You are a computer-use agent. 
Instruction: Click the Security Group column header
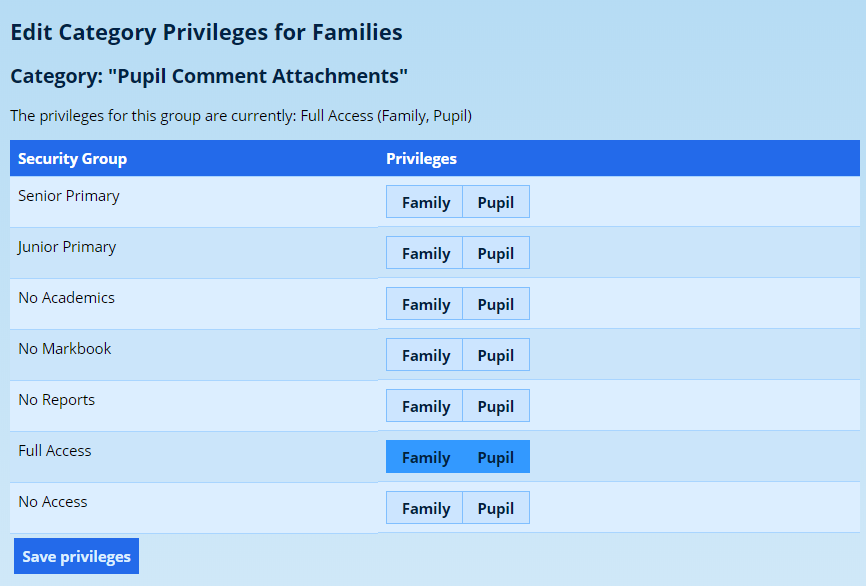point(72,159)
